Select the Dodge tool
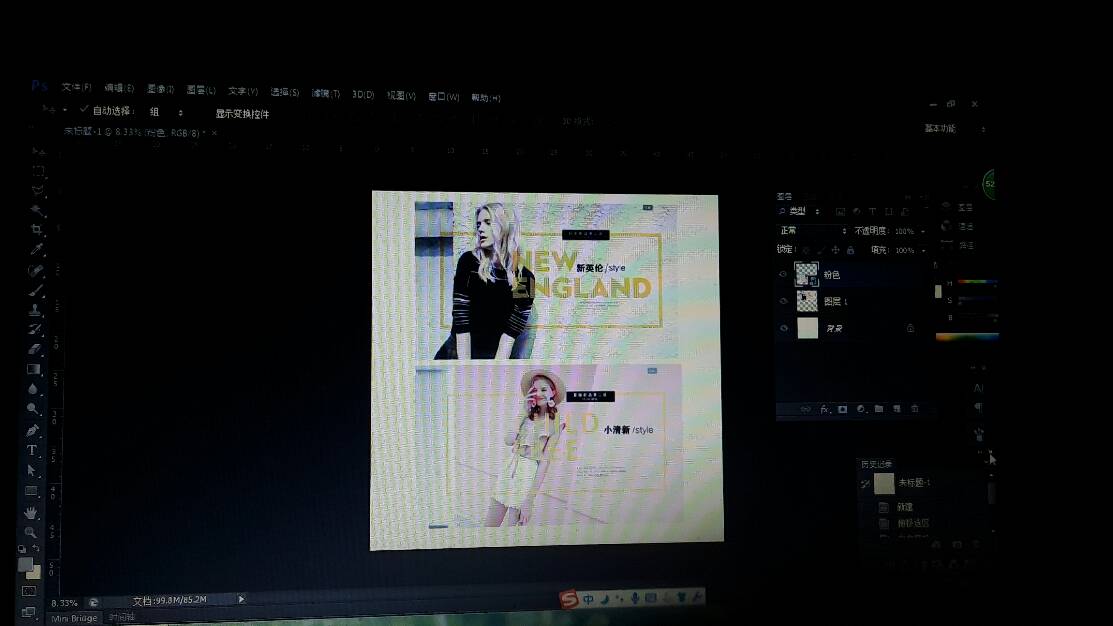The image size is (1113, 626). click(x=33, y=409)
